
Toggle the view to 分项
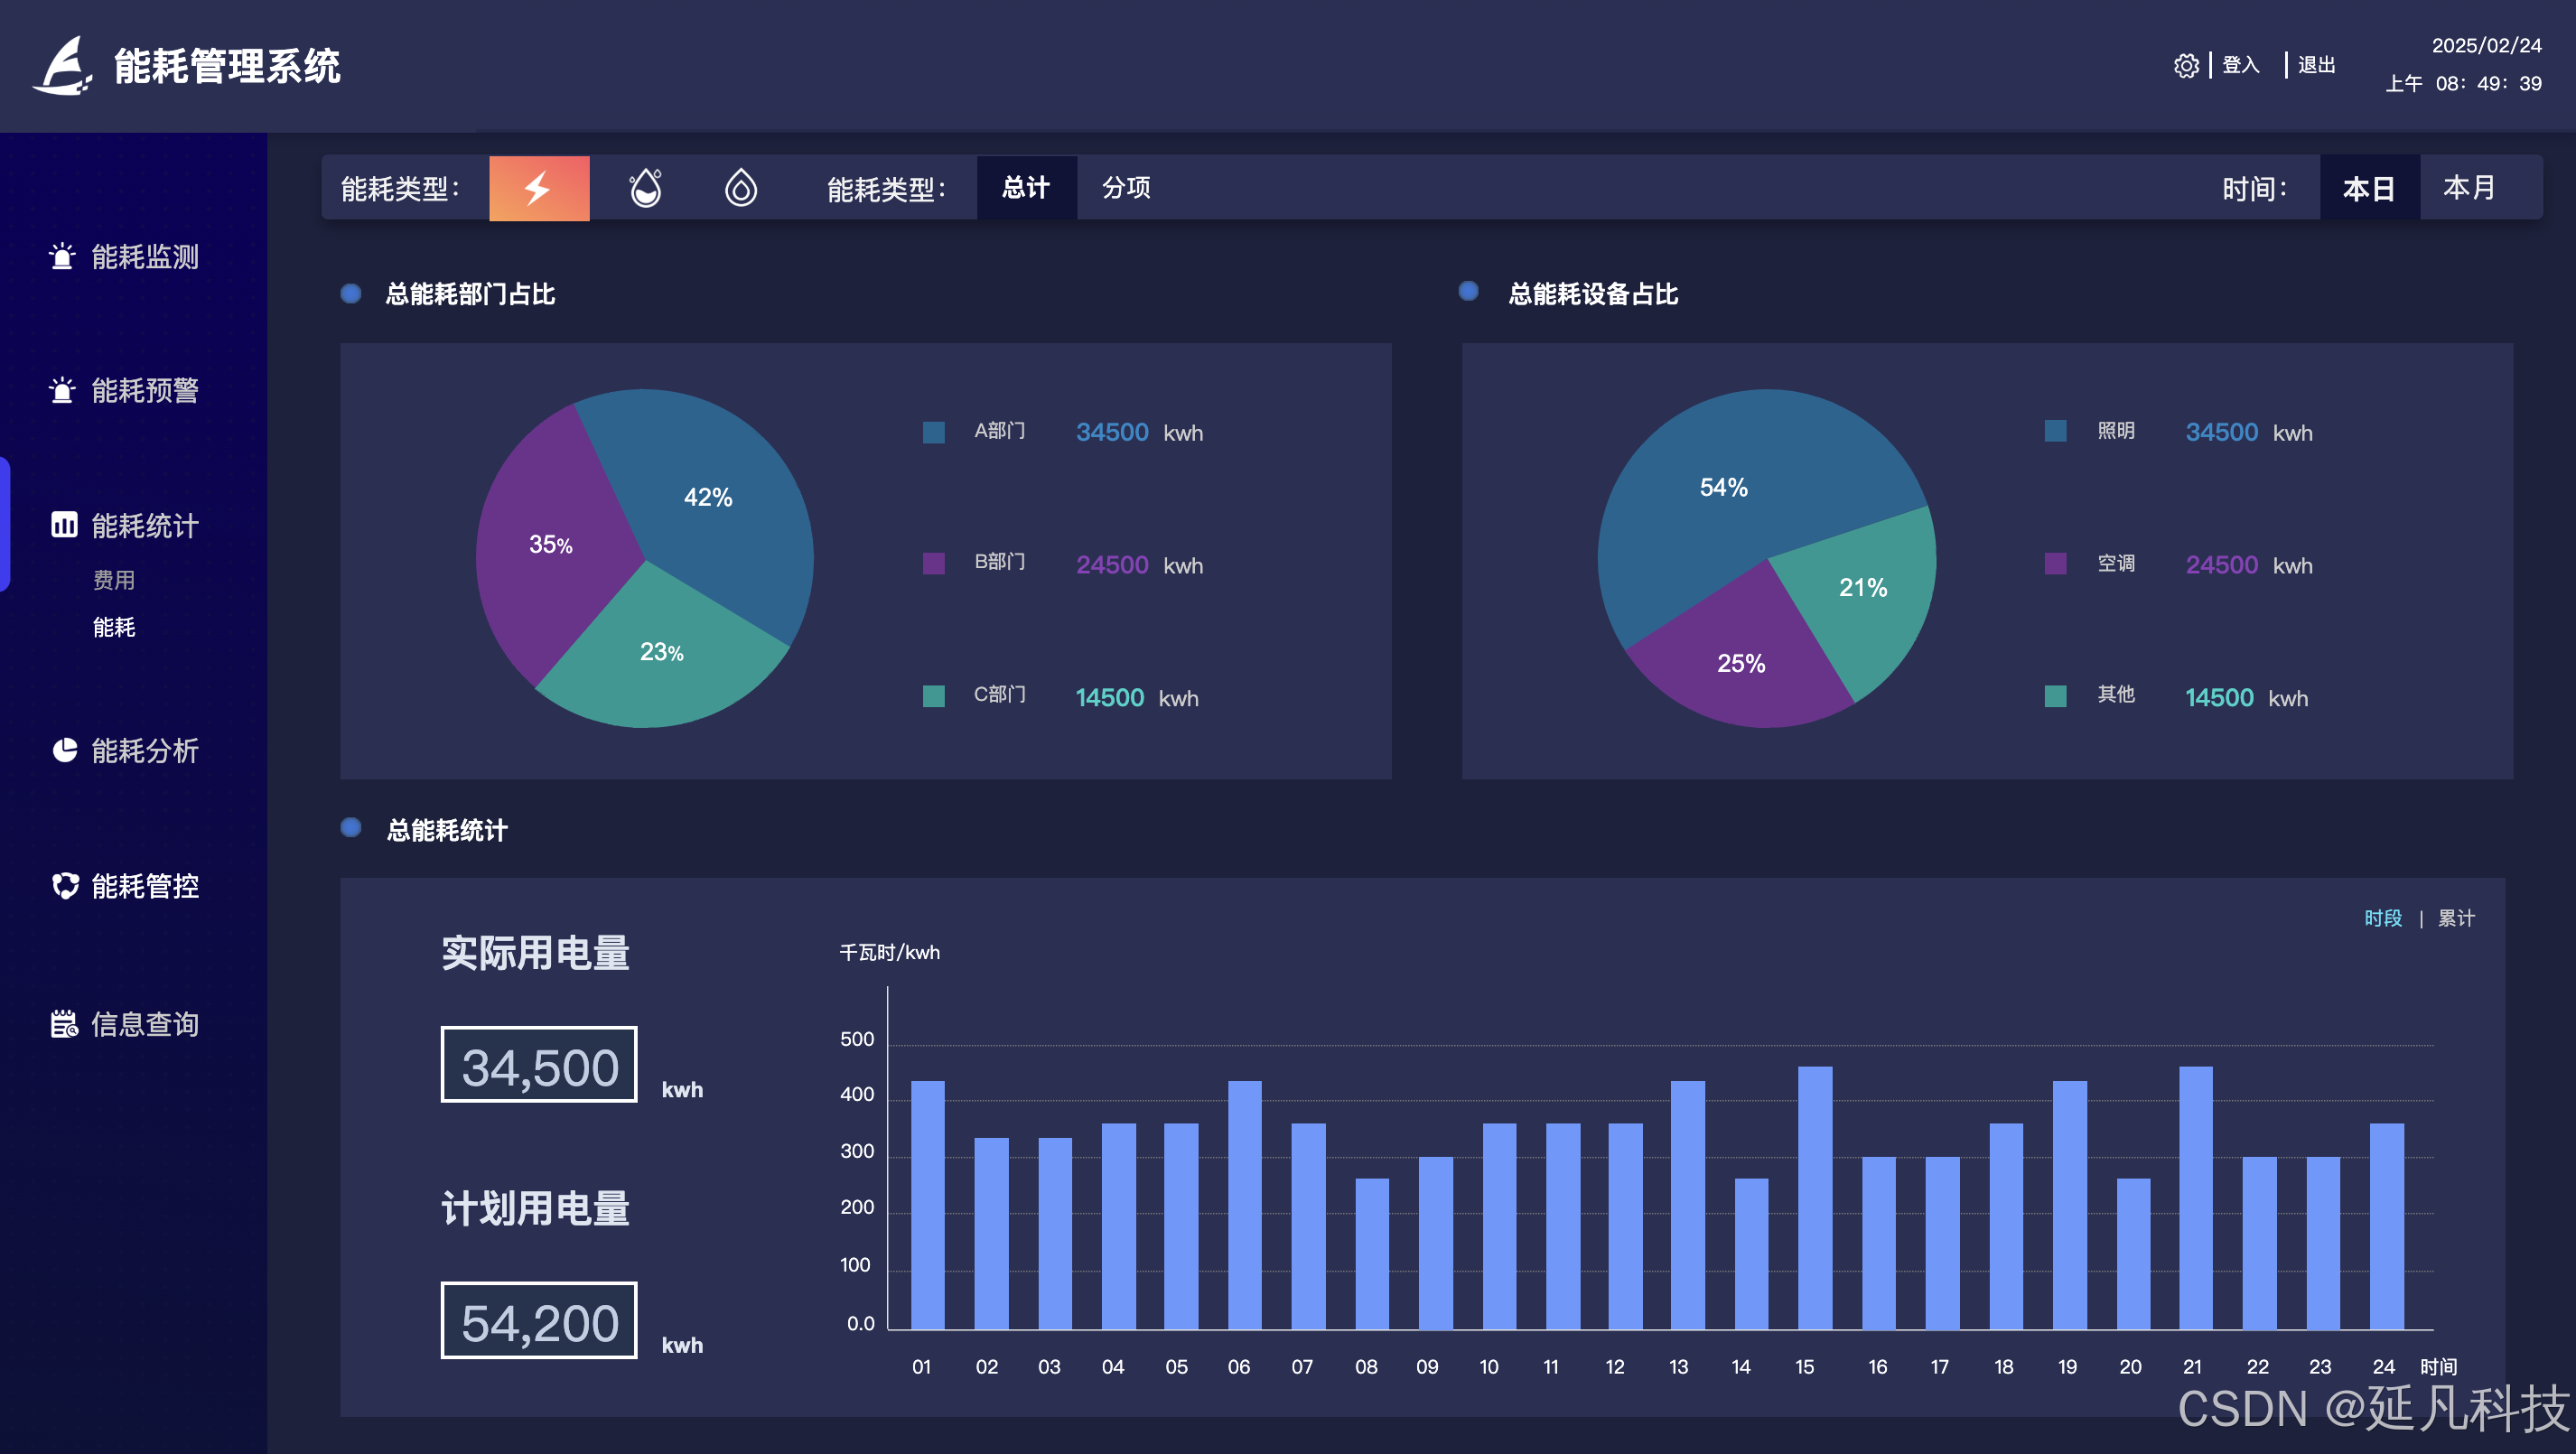point(1126,188)
